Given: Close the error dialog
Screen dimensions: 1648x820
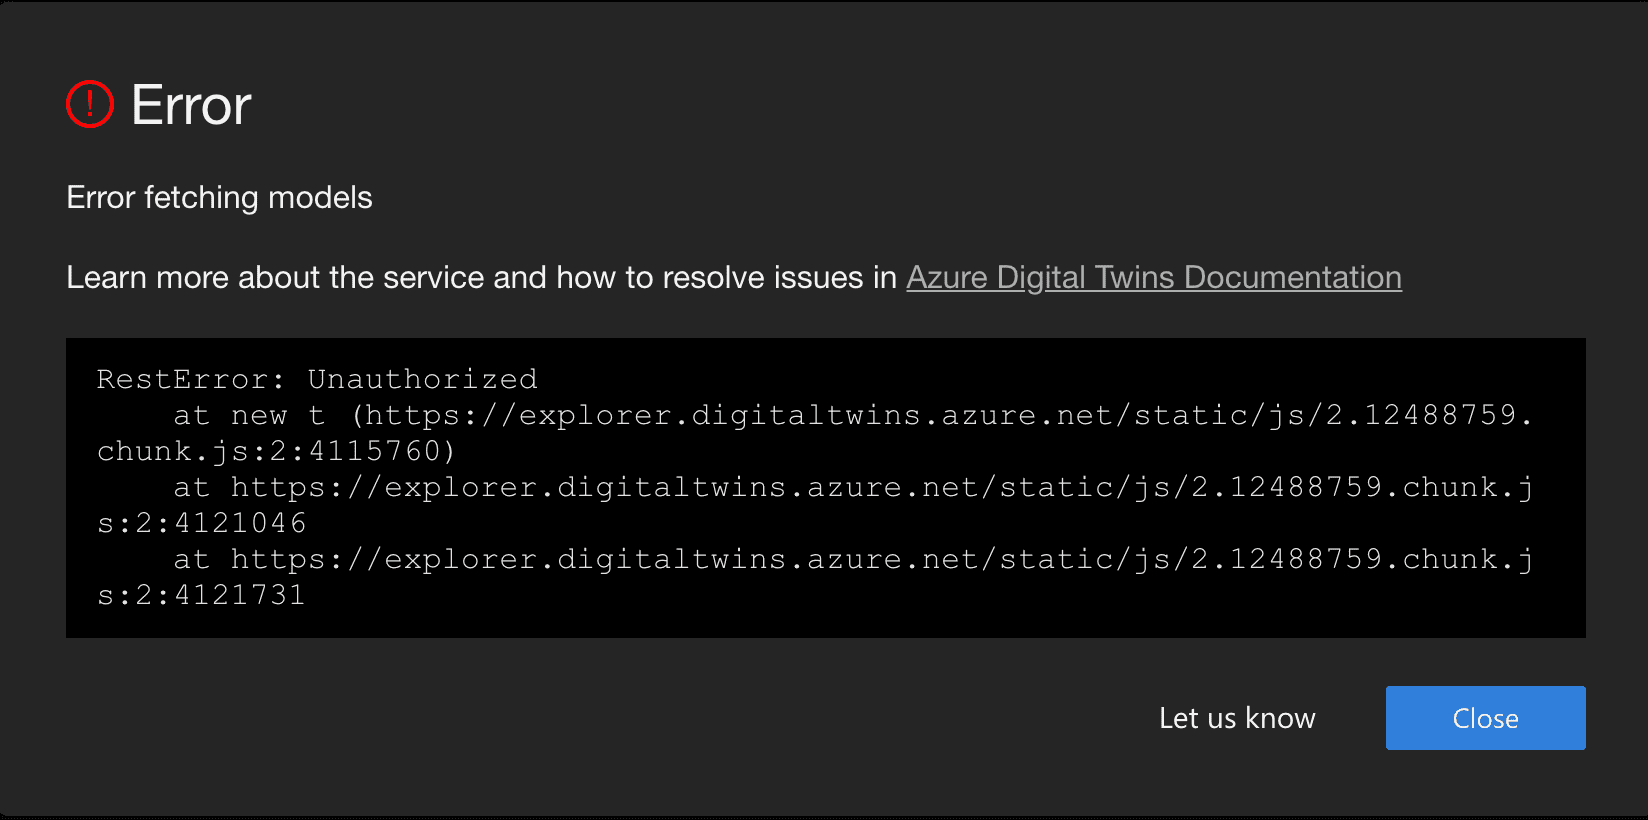Looking at the screenshot, I should pos(1485,718).
